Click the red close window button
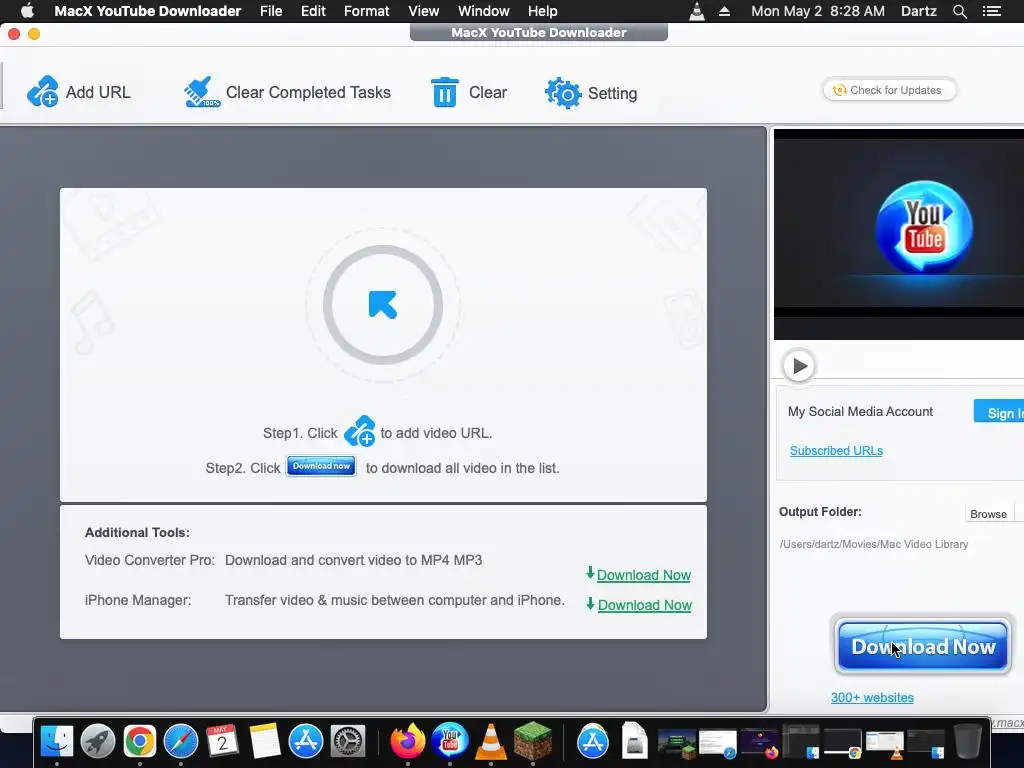The height and width of the screenshot is (768, 1024). [14, 34]
